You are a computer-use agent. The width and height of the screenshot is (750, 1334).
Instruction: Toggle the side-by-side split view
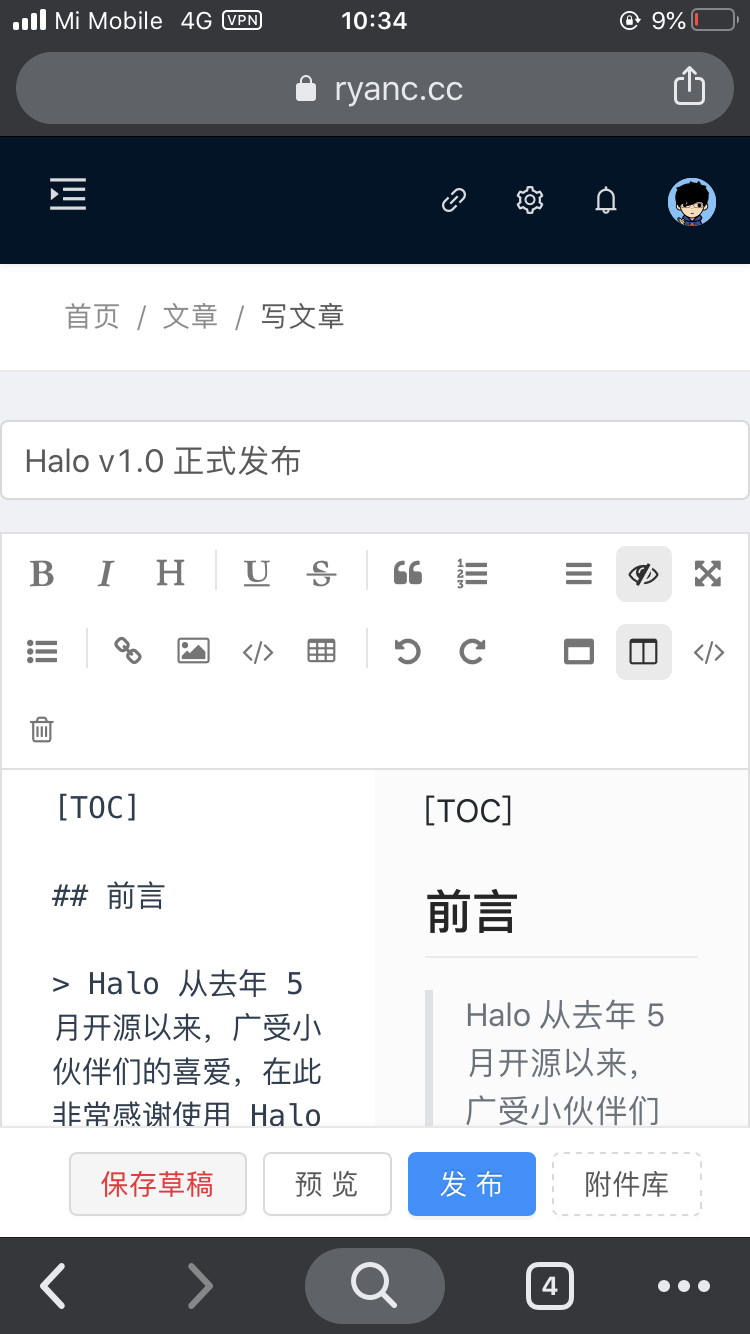(x=643, y=651)
